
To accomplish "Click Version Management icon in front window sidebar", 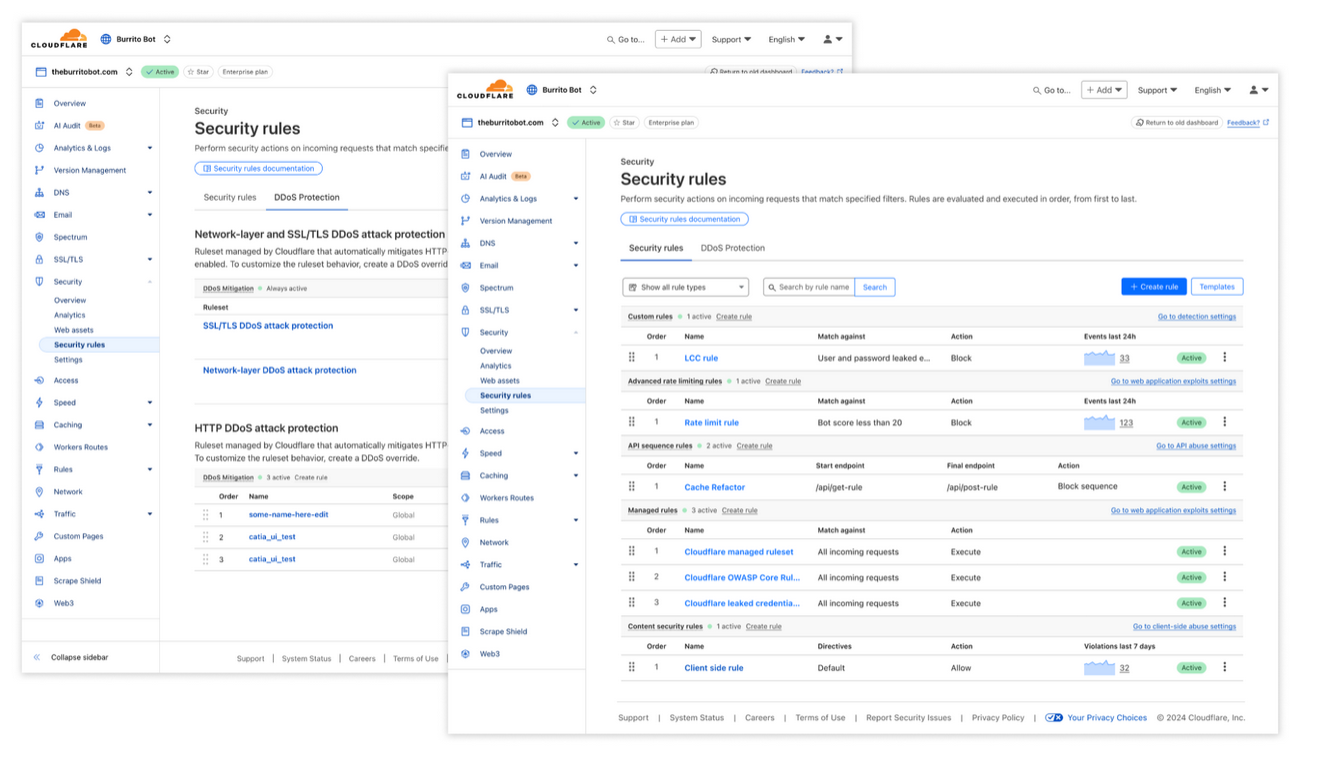I will tap(465, 221).
